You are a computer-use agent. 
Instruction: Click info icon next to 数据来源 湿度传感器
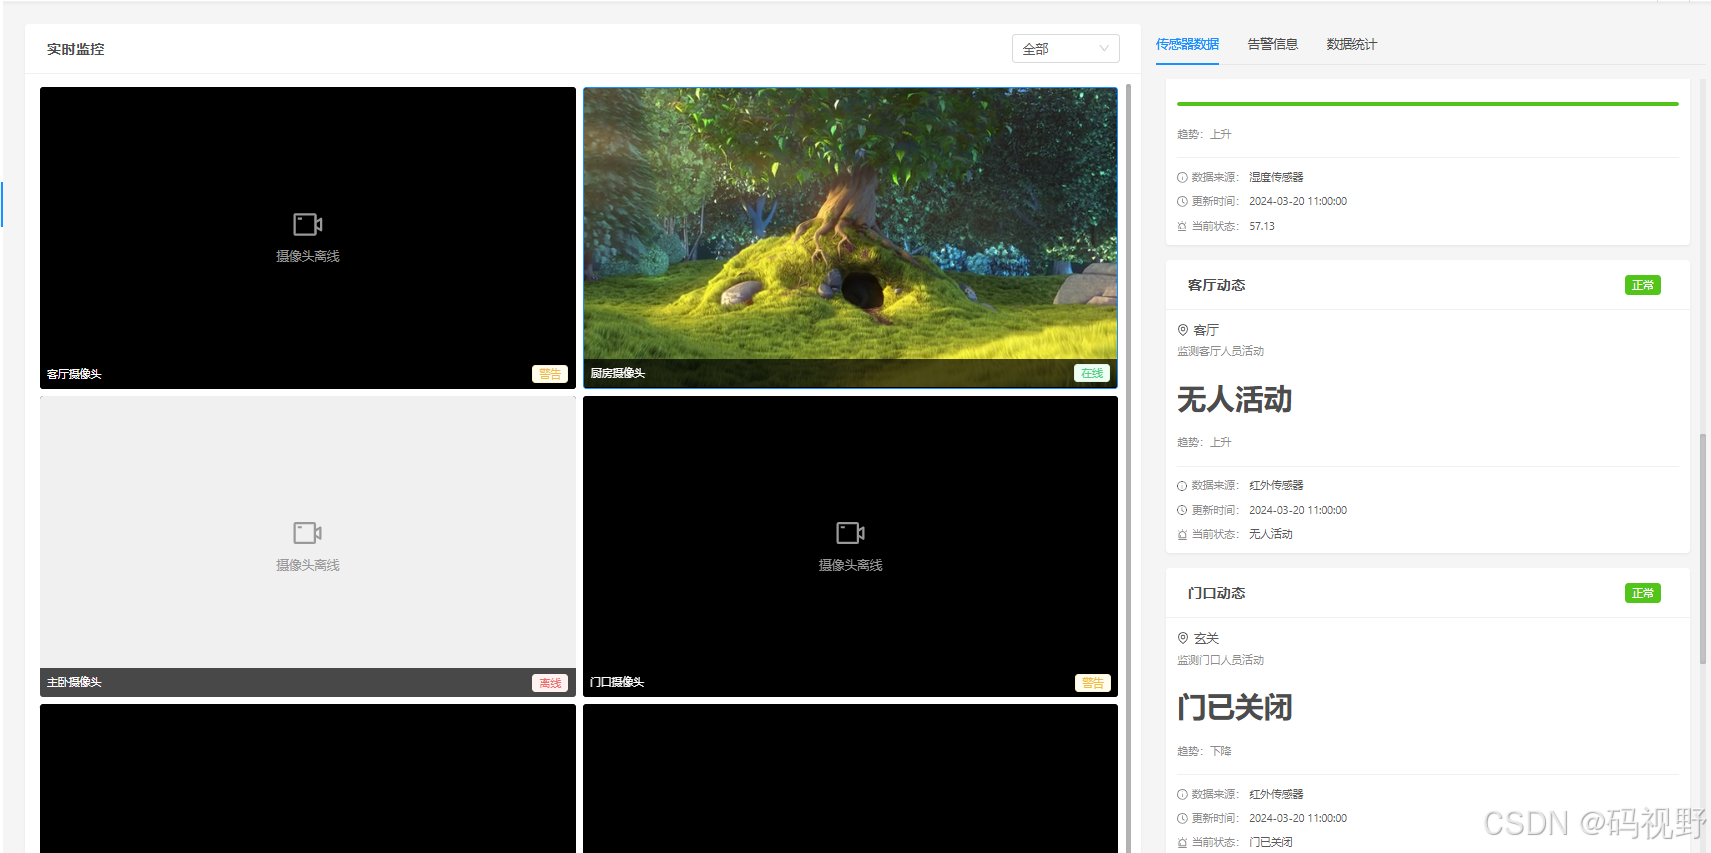1182,177
